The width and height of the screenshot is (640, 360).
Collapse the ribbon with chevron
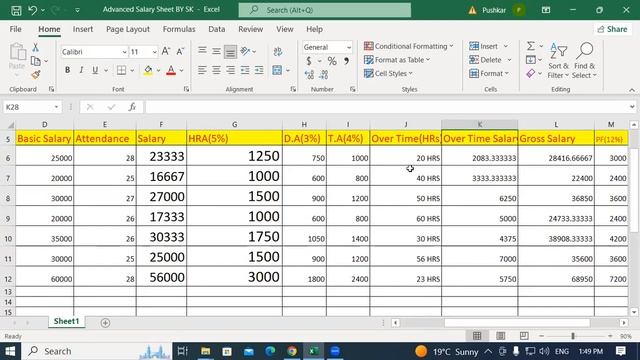pyautogui.click(x=632, y=90)
